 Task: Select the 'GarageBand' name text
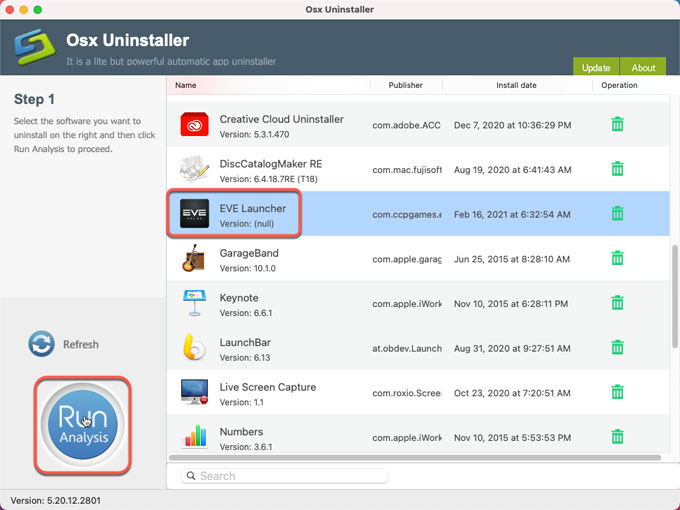[249, 253]
